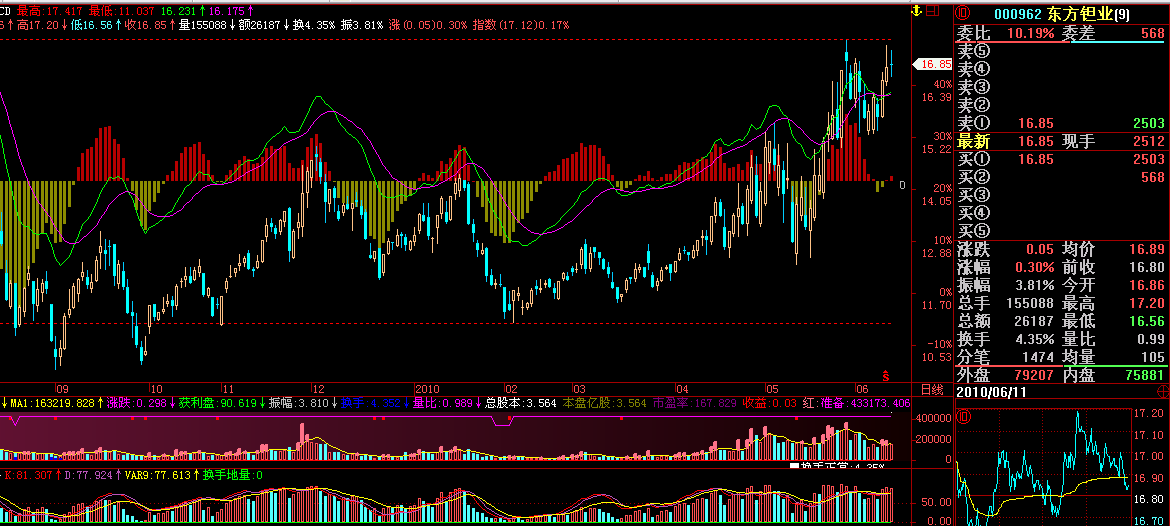
Task: Click the 涨跌 0.05 value
Action: point(1039,249)
